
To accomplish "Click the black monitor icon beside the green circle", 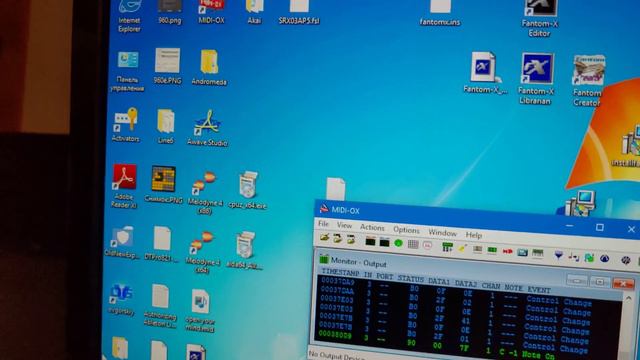I will point(384,242).
